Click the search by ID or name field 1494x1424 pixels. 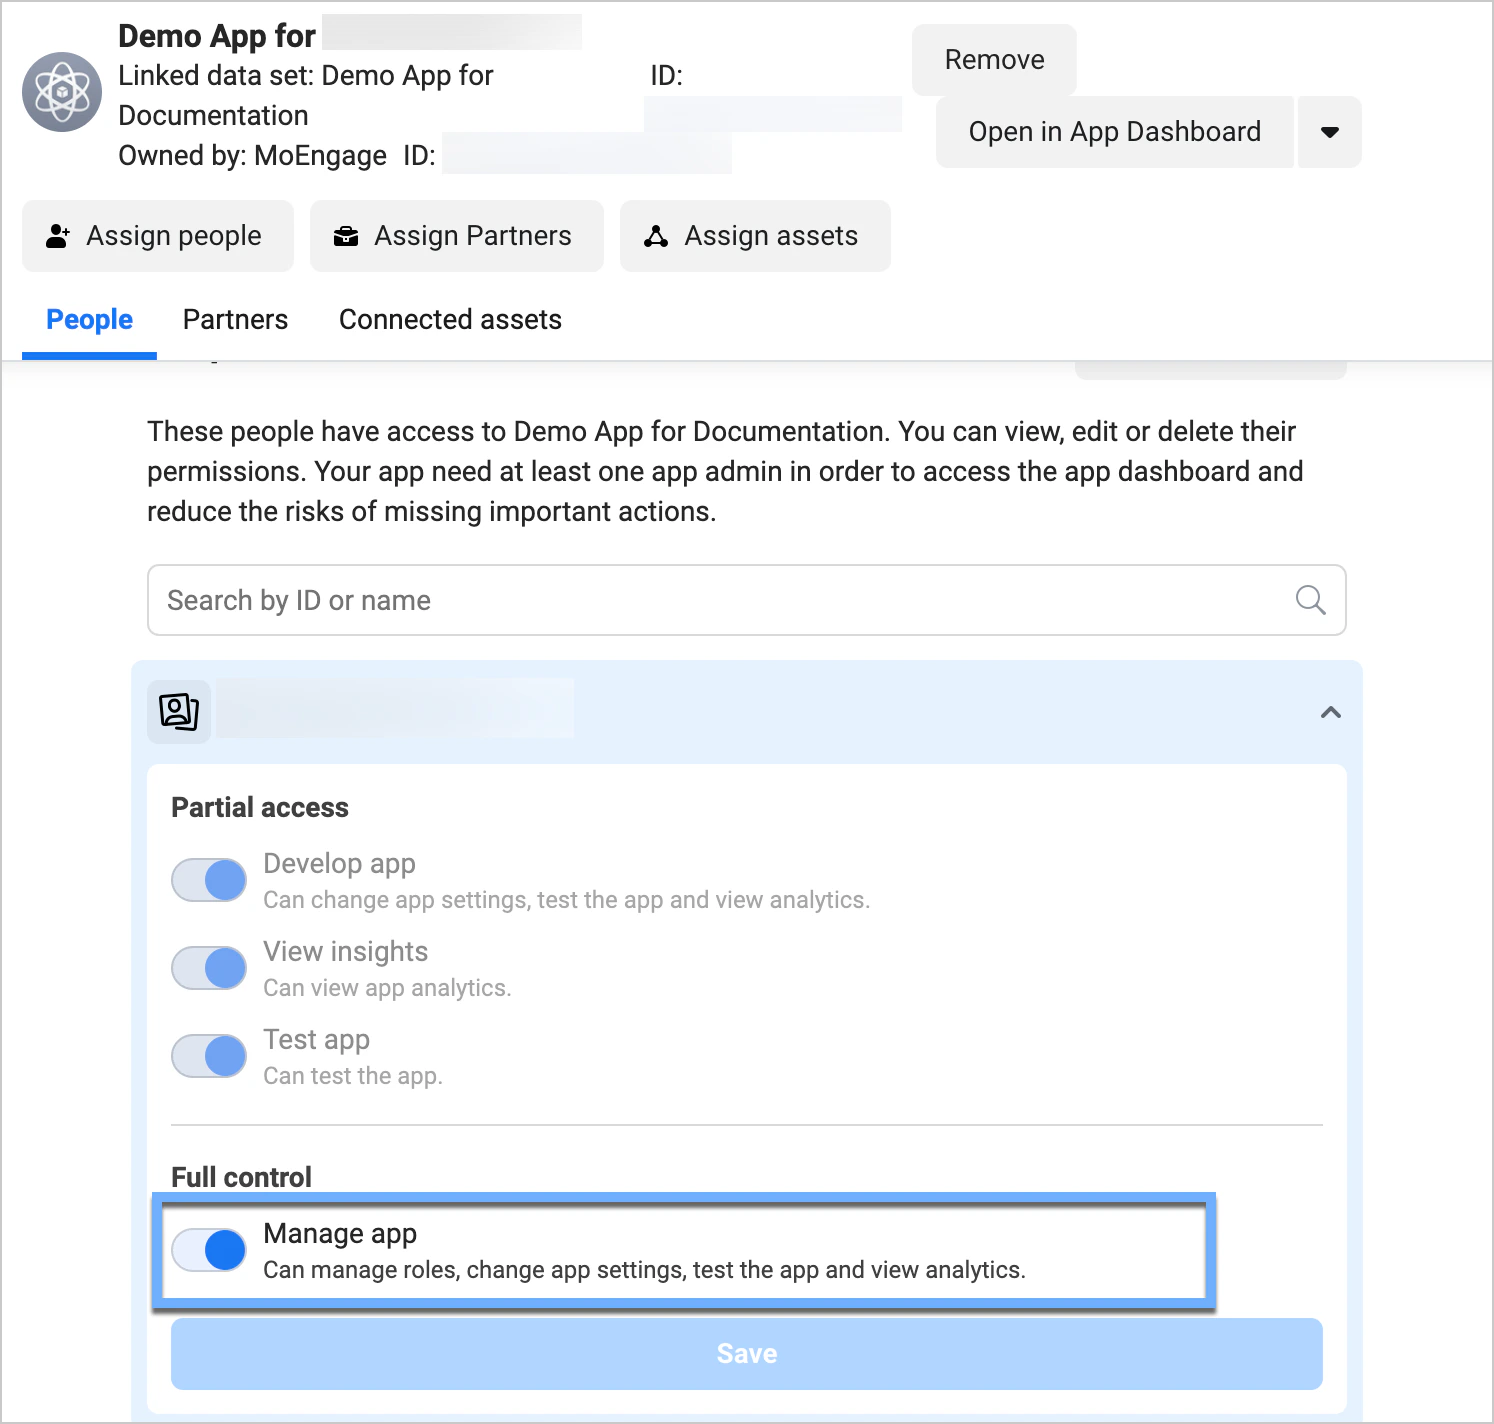click(700, 600)
